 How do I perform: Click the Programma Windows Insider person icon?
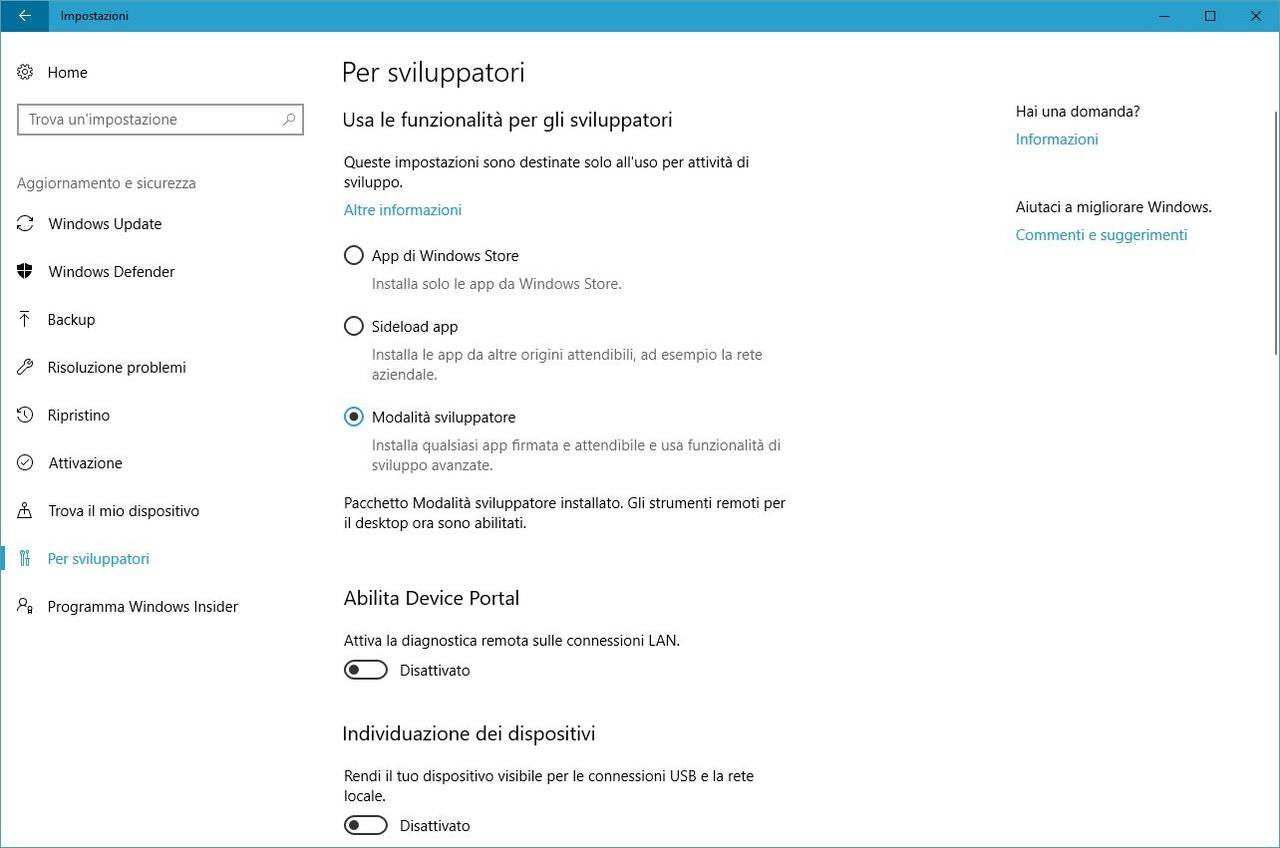point(26,607)
